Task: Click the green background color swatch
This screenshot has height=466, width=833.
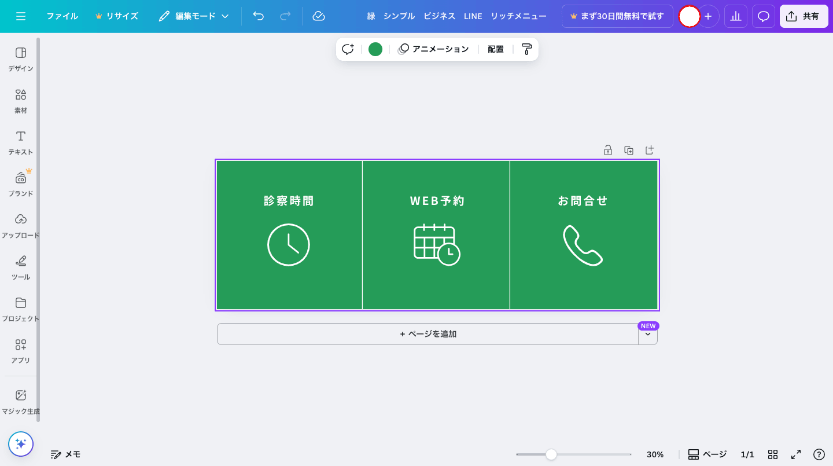Action: click(x=375, y=49)
